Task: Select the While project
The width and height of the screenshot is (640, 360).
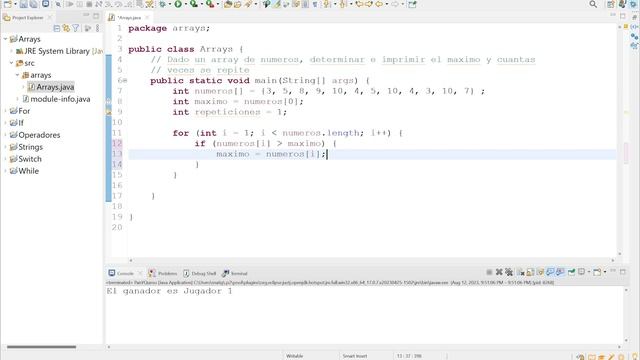Action: pos(24,171)
